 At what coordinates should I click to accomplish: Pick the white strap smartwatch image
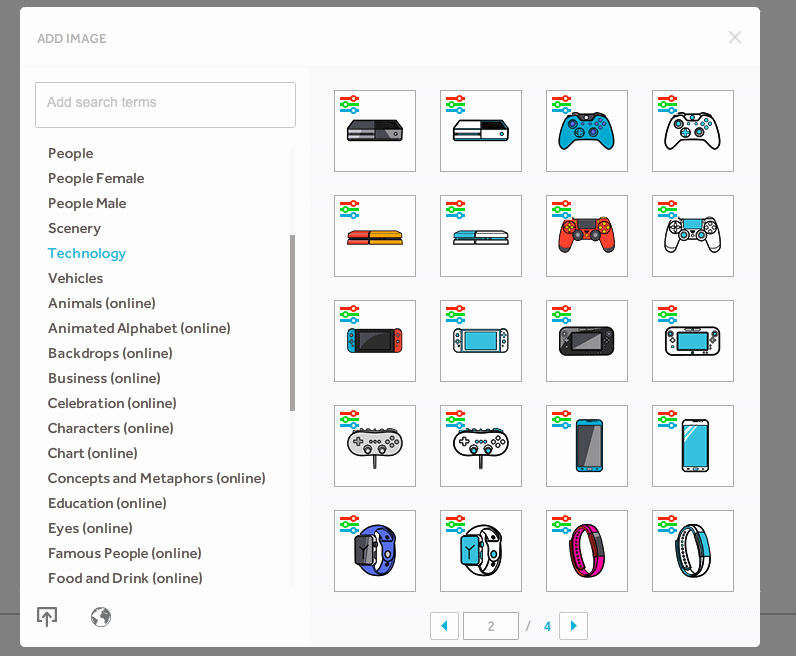pos(481,551)
